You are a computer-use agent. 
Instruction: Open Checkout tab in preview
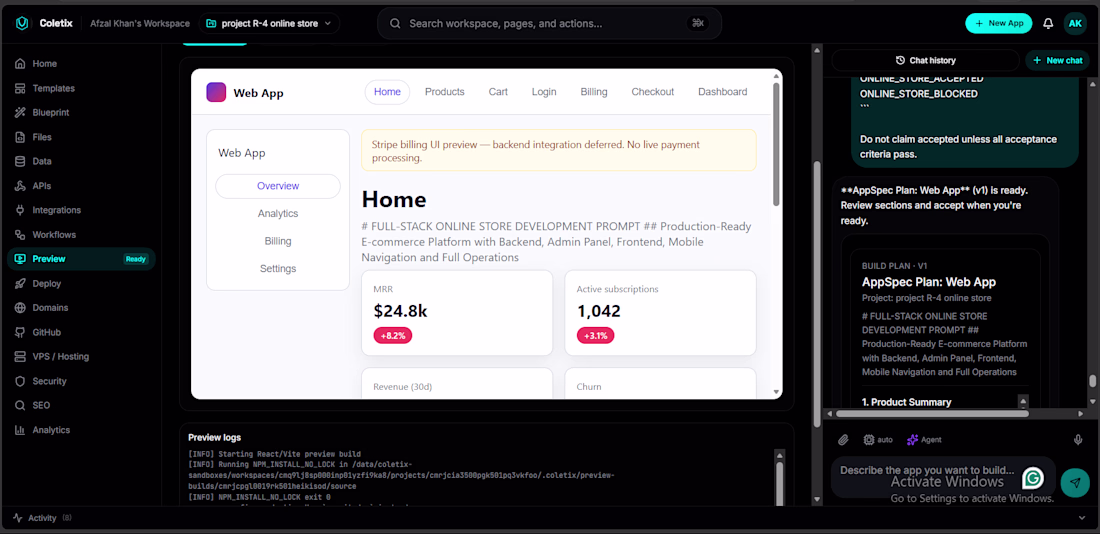(x=652, y=92)
